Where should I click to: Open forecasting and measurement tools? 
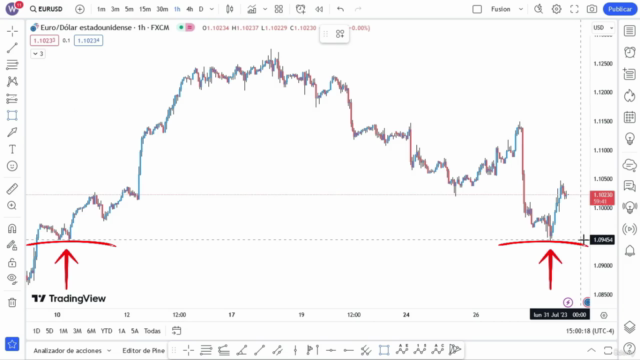[x=12, y=98]
